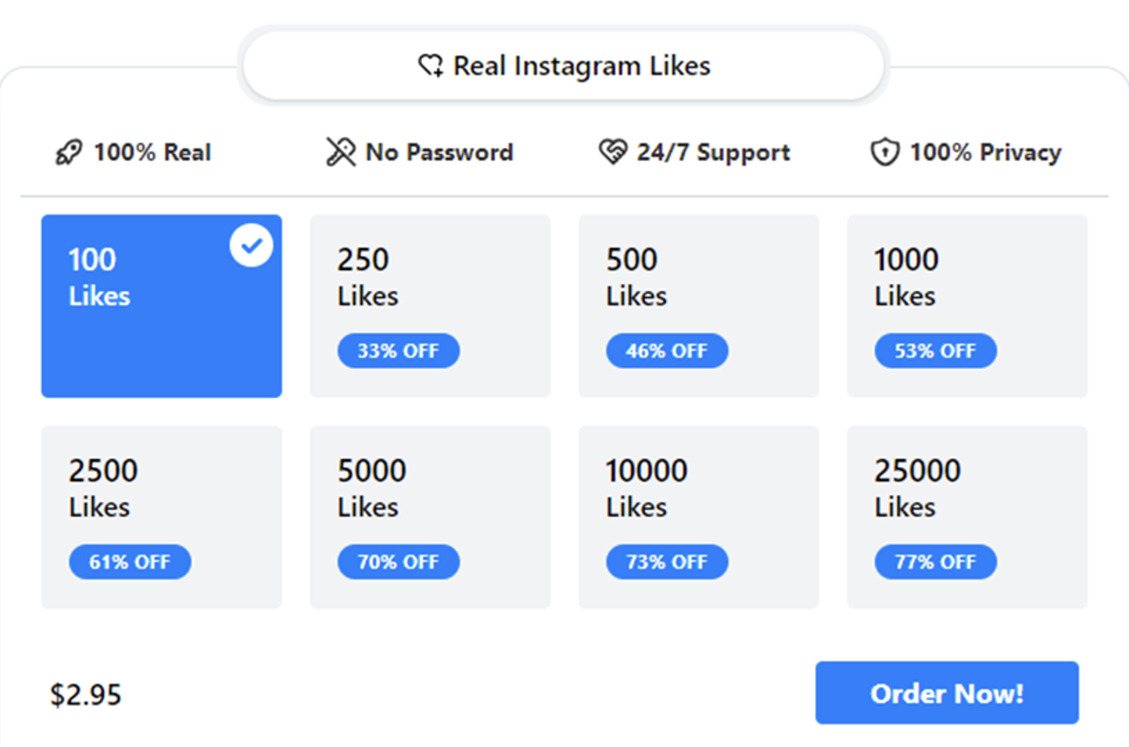Image resolution: width=1129 pixels, height=747 pixels.
Task: Click the handshake heart 24/7 Support icon
Action: point(612,152)
